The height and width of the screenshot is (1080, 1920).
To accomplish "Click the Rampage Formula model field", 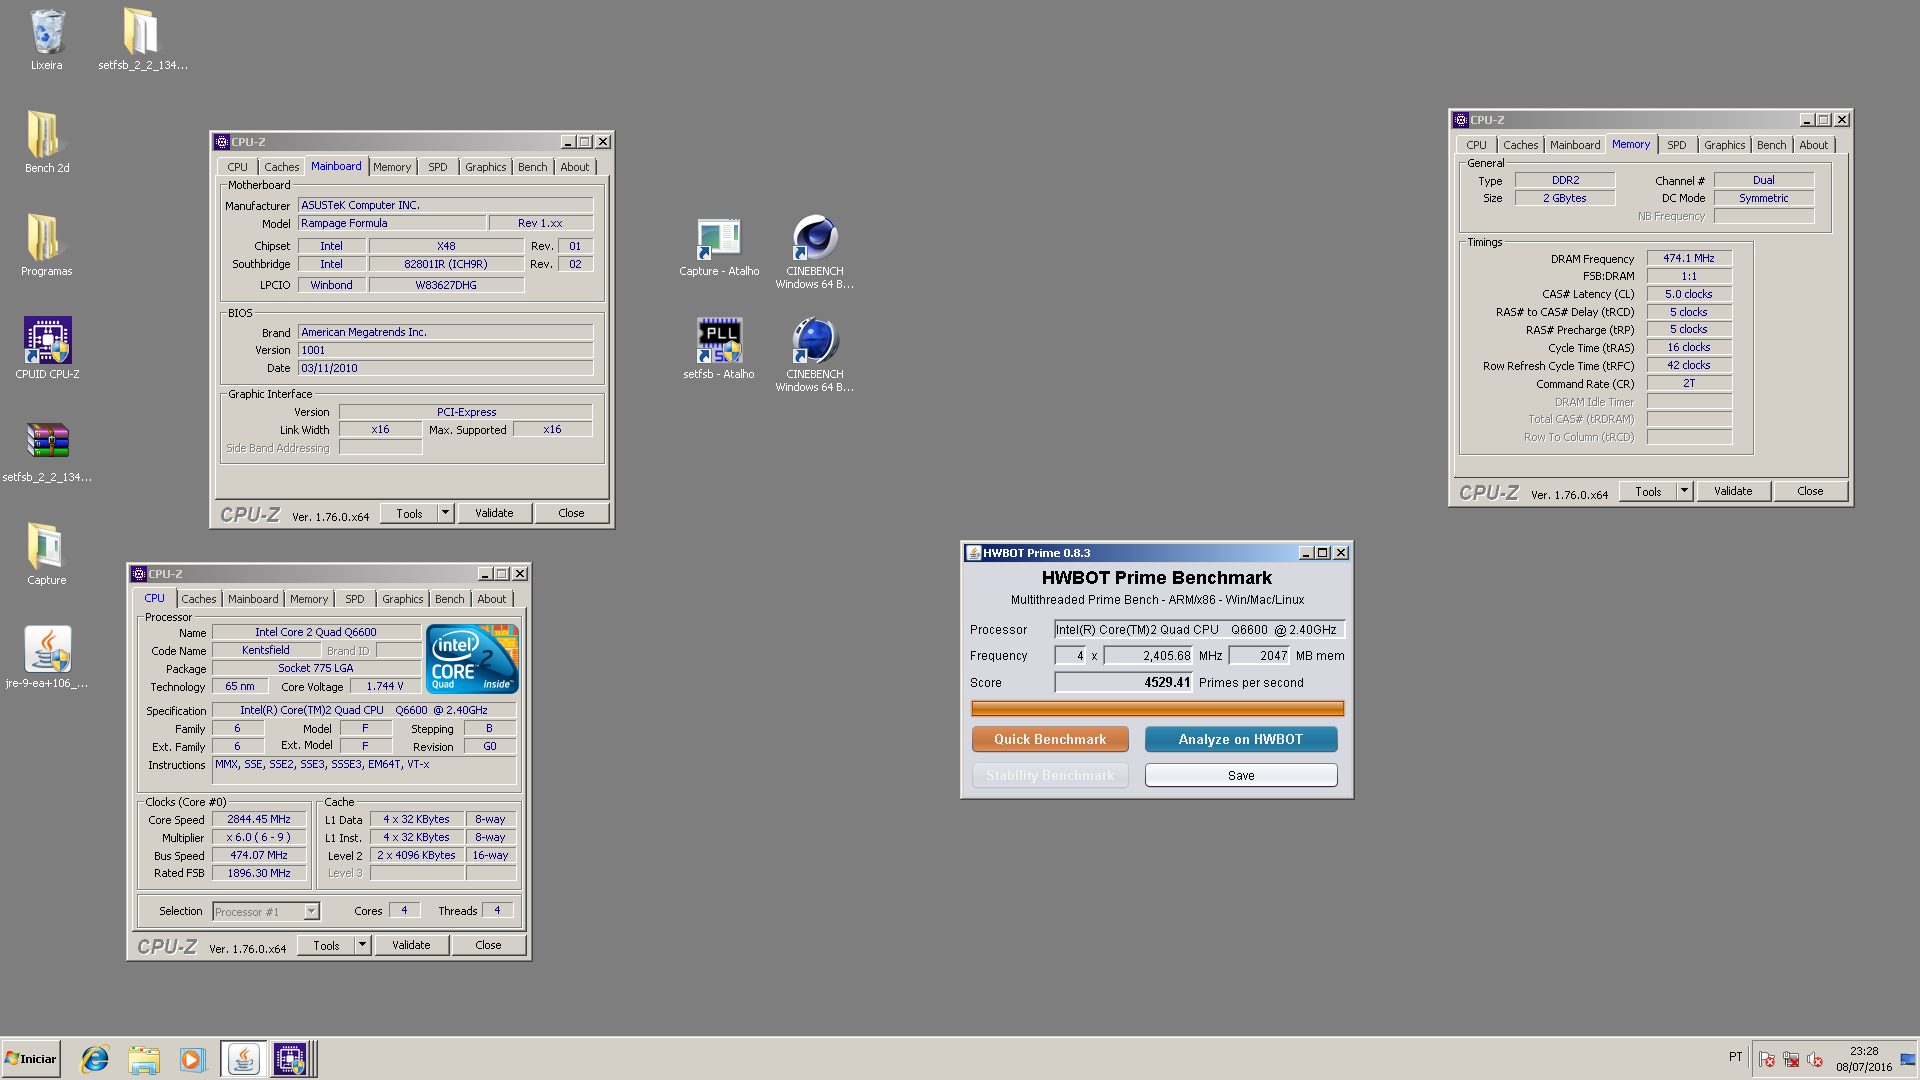I will (392, 223).
